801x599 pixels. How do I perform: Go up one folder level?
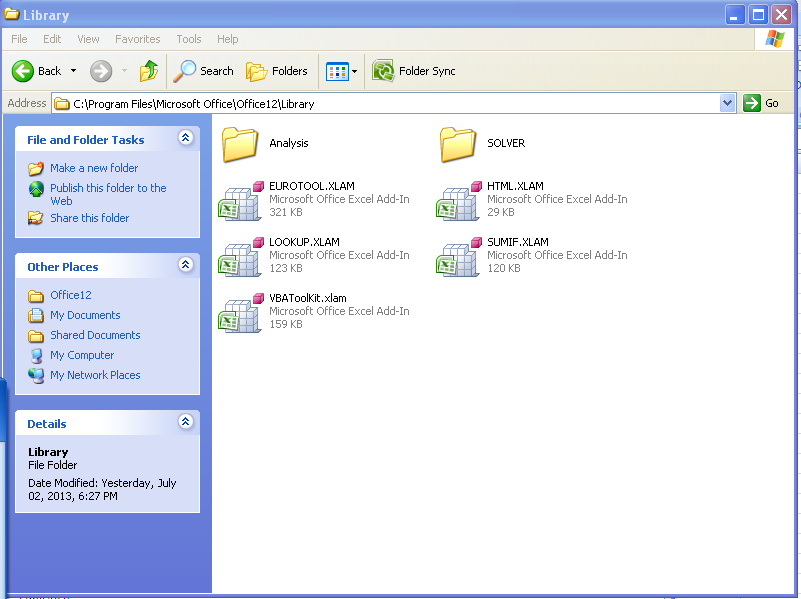pyautogui.click(x=149, y=71)
